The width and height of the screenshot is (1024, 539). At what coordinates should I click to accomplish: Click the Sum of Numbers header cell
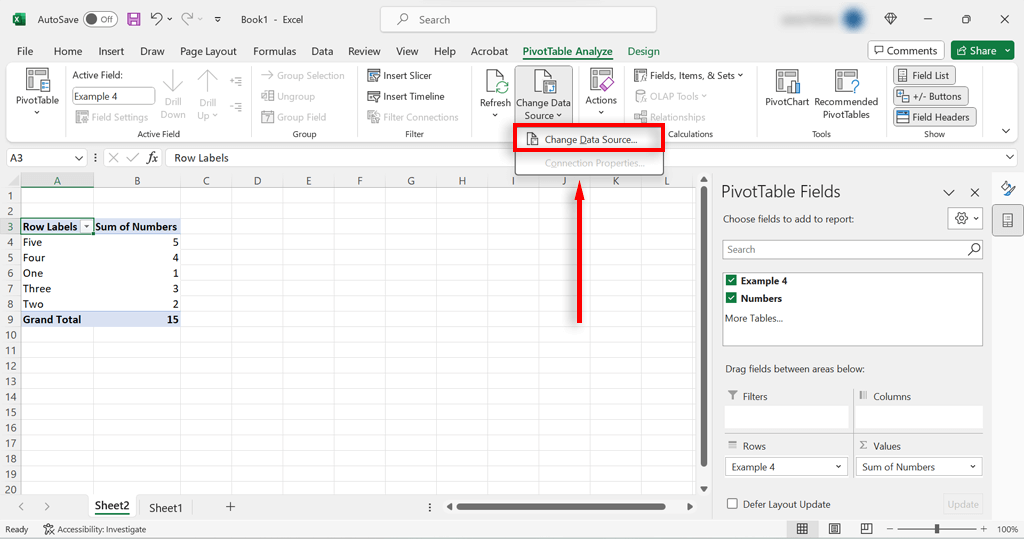point(137,227)
